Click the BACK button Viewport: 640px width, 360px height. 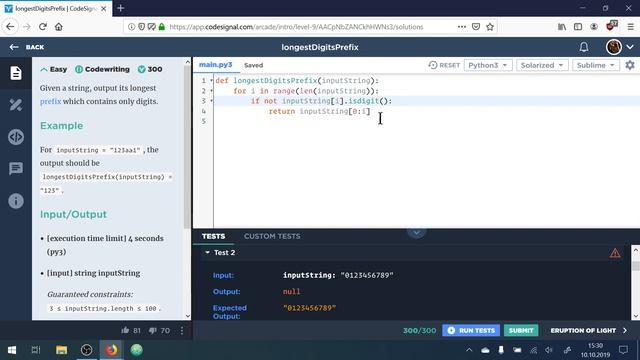click(27, 47)
